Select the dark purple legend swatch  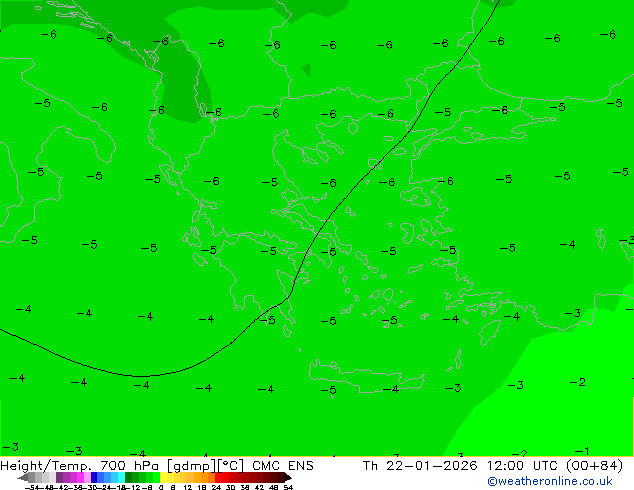tap(59, 477)
